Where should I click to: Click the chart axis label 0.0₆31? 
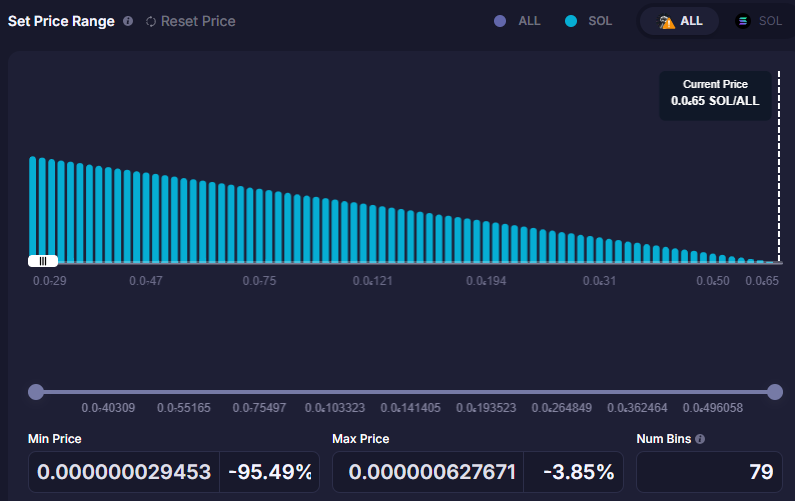(x=599, y=281)
